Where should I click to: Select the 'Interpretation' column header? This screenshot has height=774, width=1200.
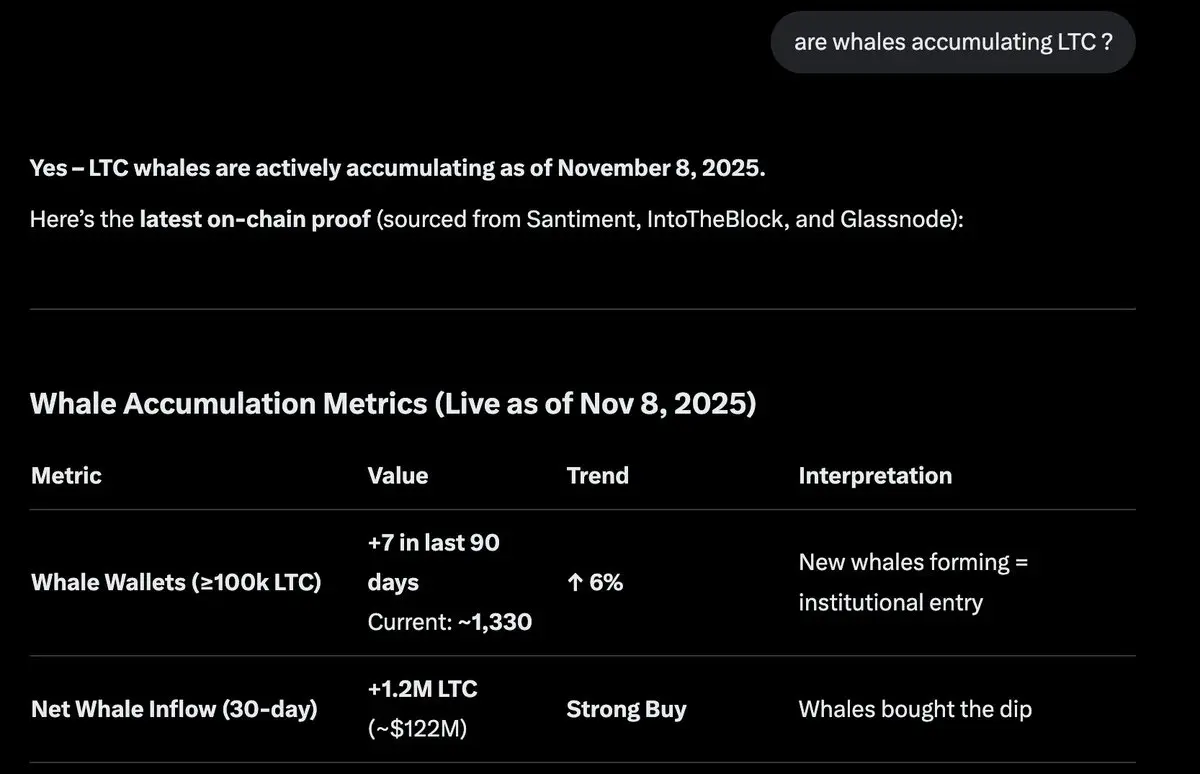(x=875, y=476)
